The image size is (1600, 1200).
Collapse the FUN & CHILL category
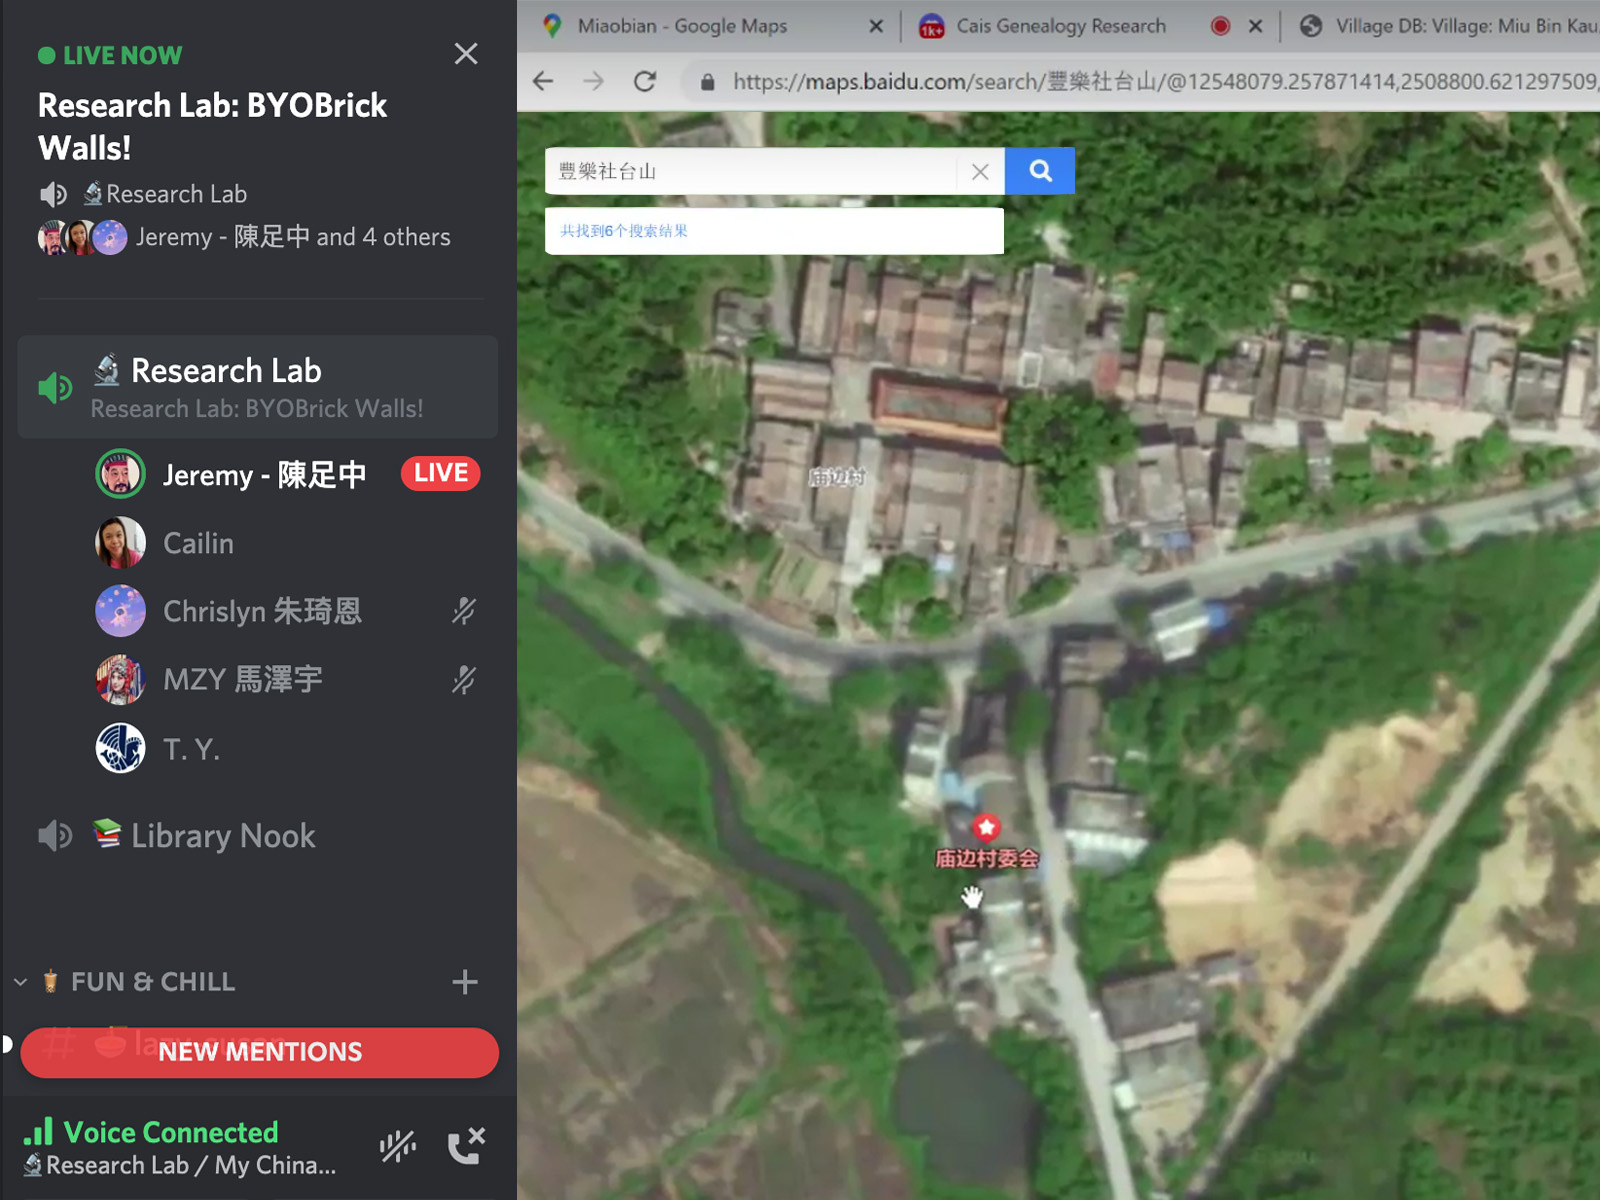point(21,982)
